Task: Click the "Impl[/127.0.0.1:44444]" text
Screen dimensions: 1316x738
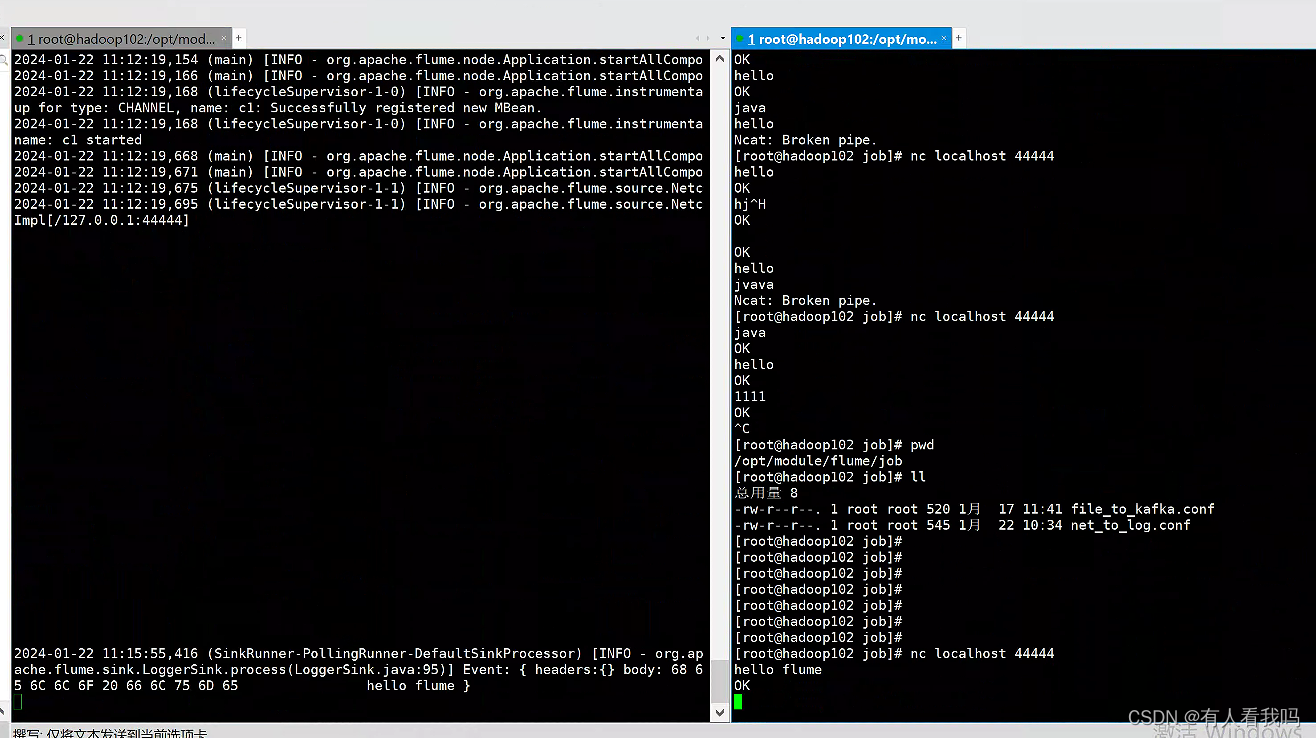Action: [x=102, y=220]
